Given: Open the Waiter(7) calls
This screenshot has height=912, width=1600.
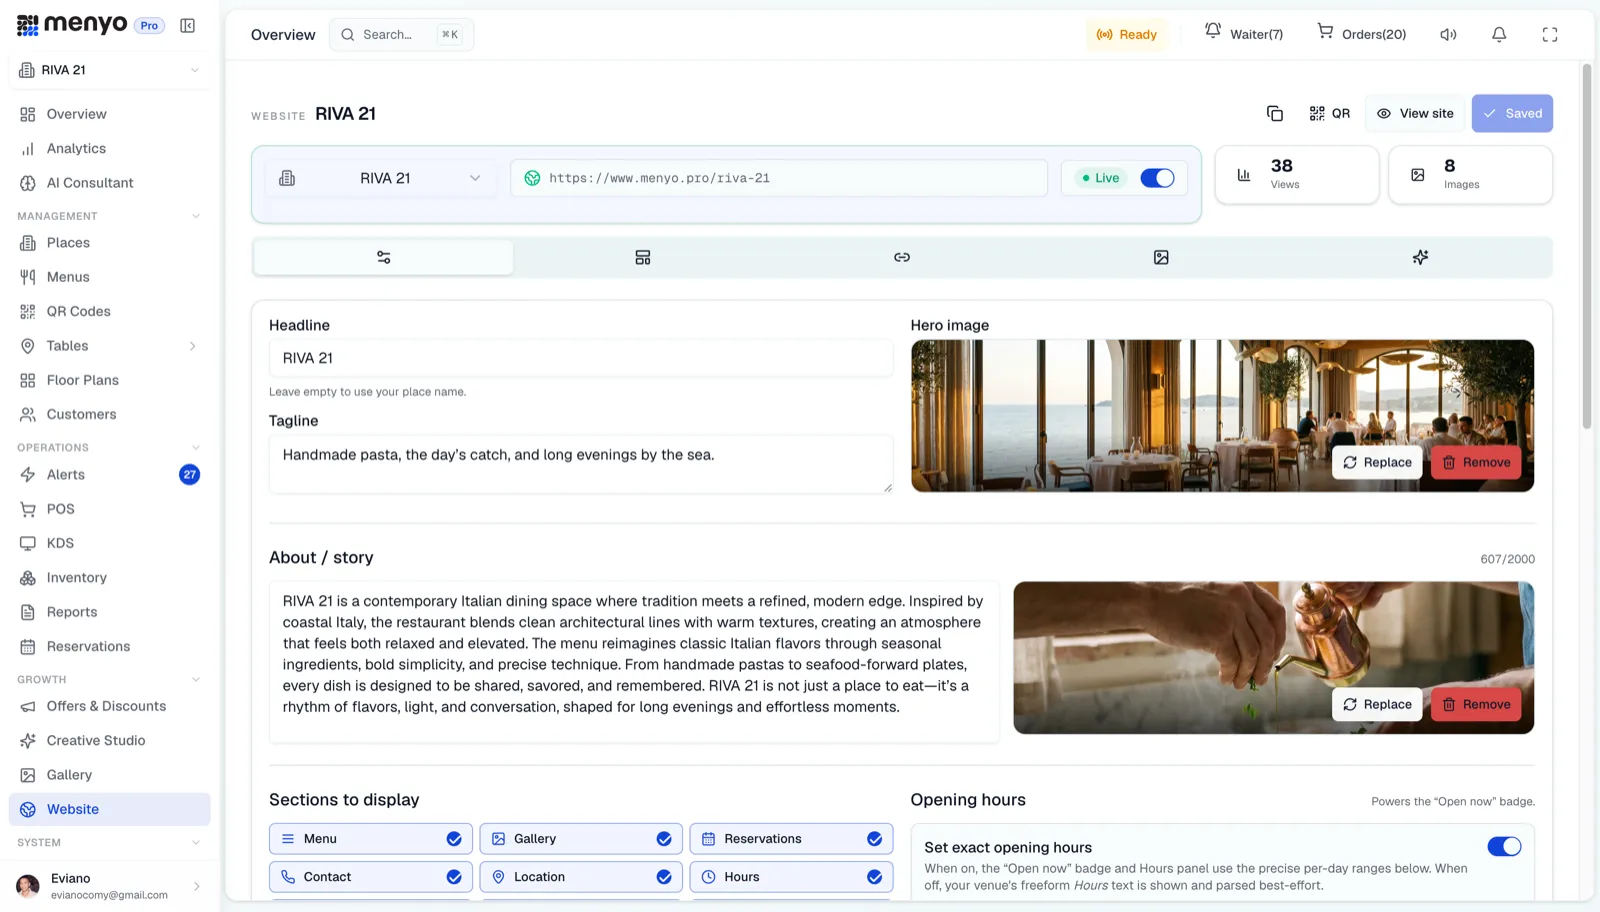Looking at the screenshot, I should point(1244,34).
